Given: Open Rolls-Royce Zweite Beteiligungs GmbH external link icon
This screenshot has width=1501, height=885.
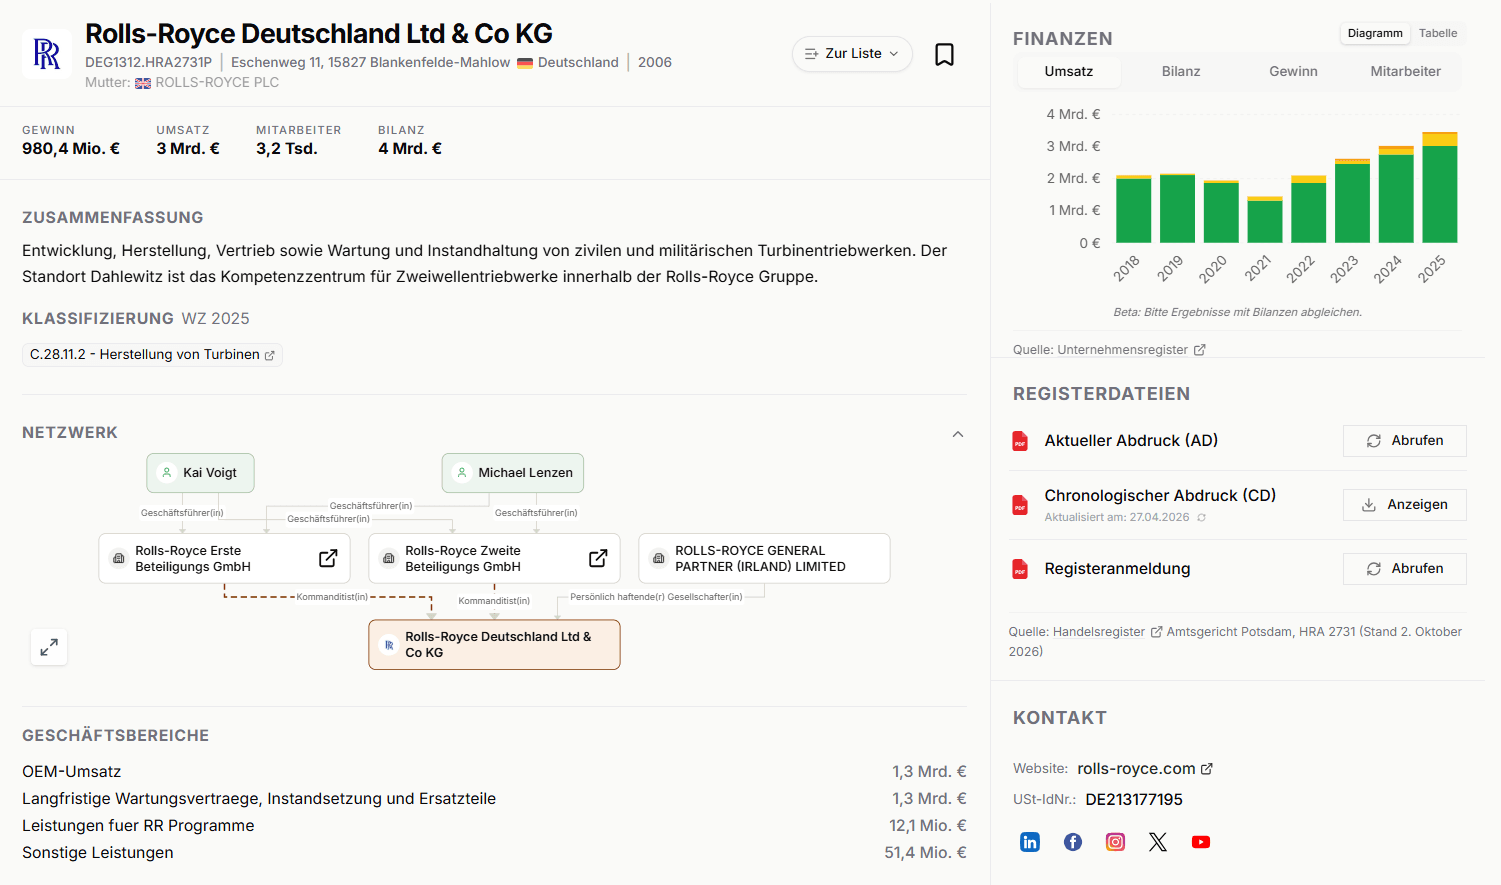Looking at the screenshot, I should click(x=598, y=559).
